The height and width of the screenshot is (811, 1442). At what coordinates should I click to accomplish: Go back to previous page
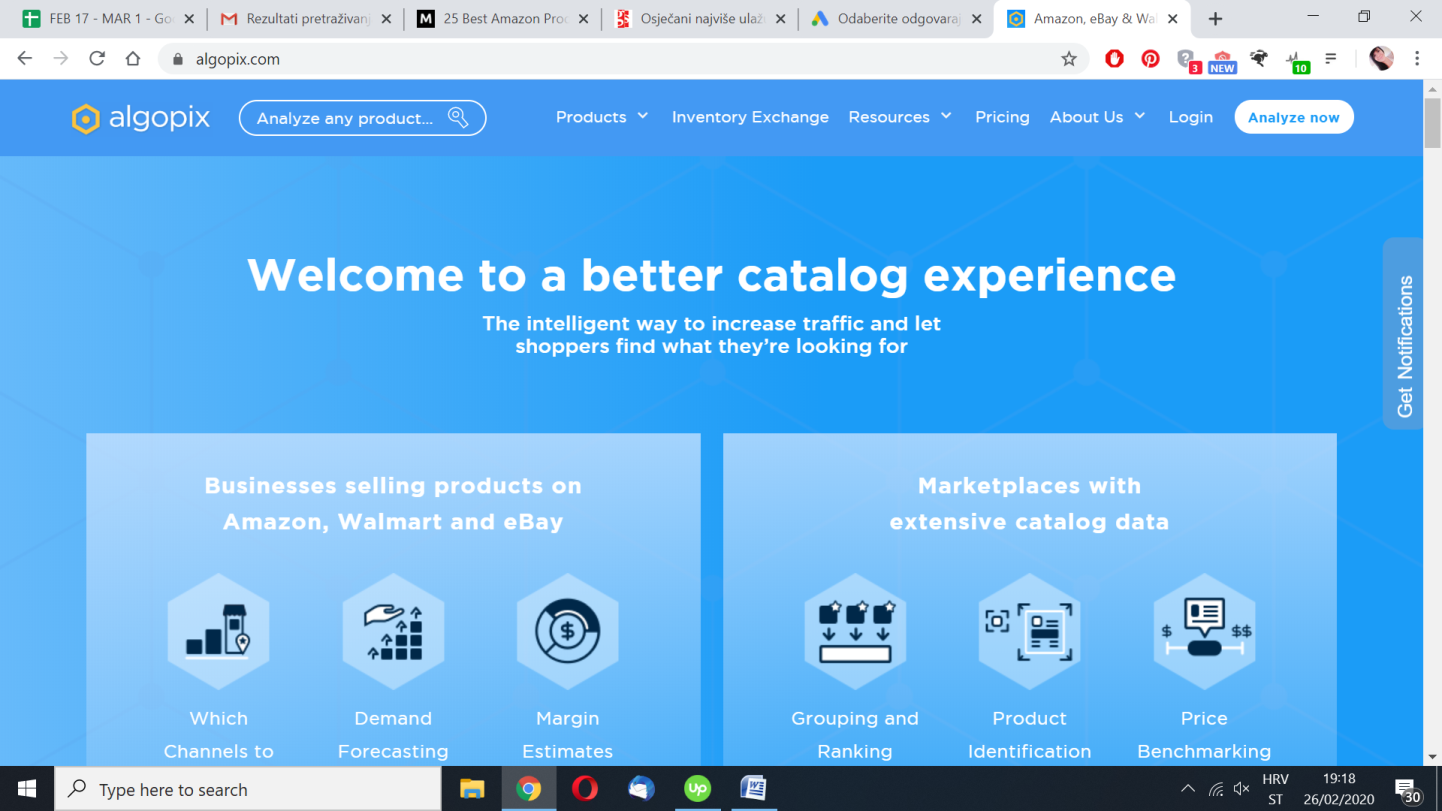click(x=25, y=59)
